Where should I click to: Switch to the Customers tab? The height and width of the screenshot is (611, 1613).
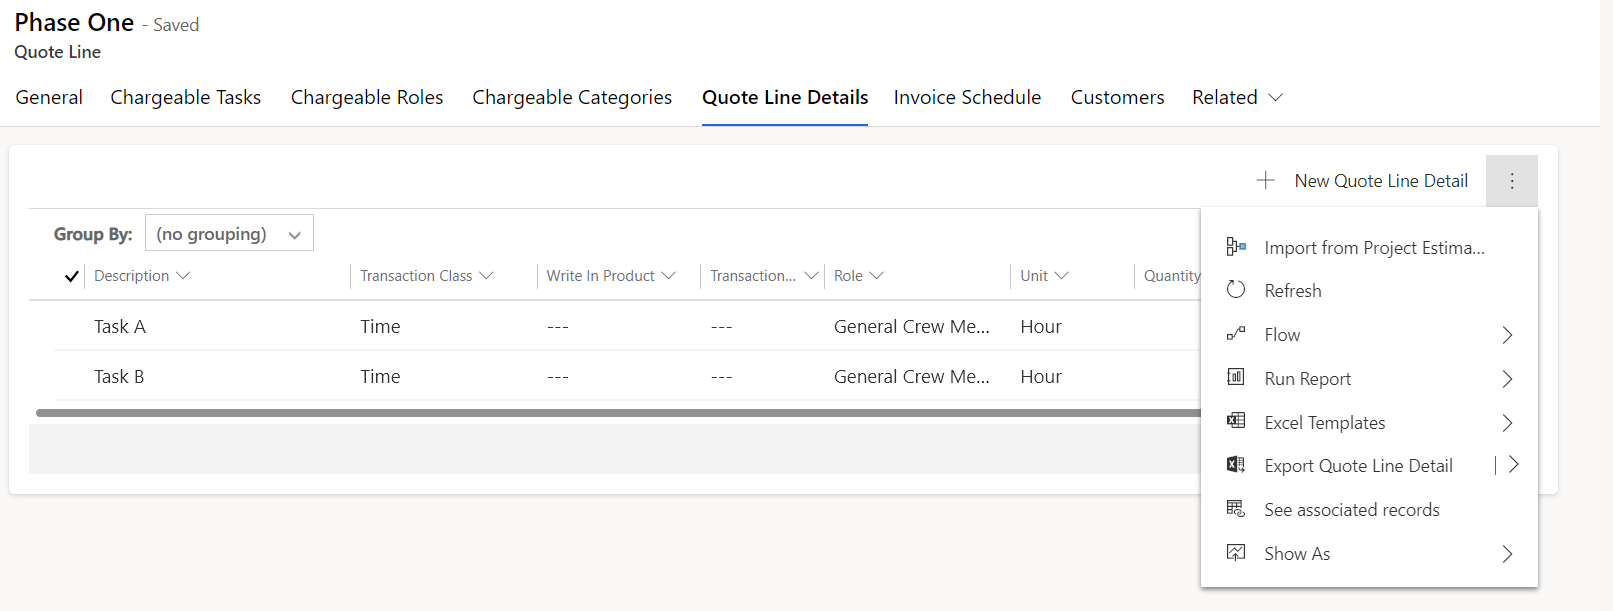(x=1117, y=97)
